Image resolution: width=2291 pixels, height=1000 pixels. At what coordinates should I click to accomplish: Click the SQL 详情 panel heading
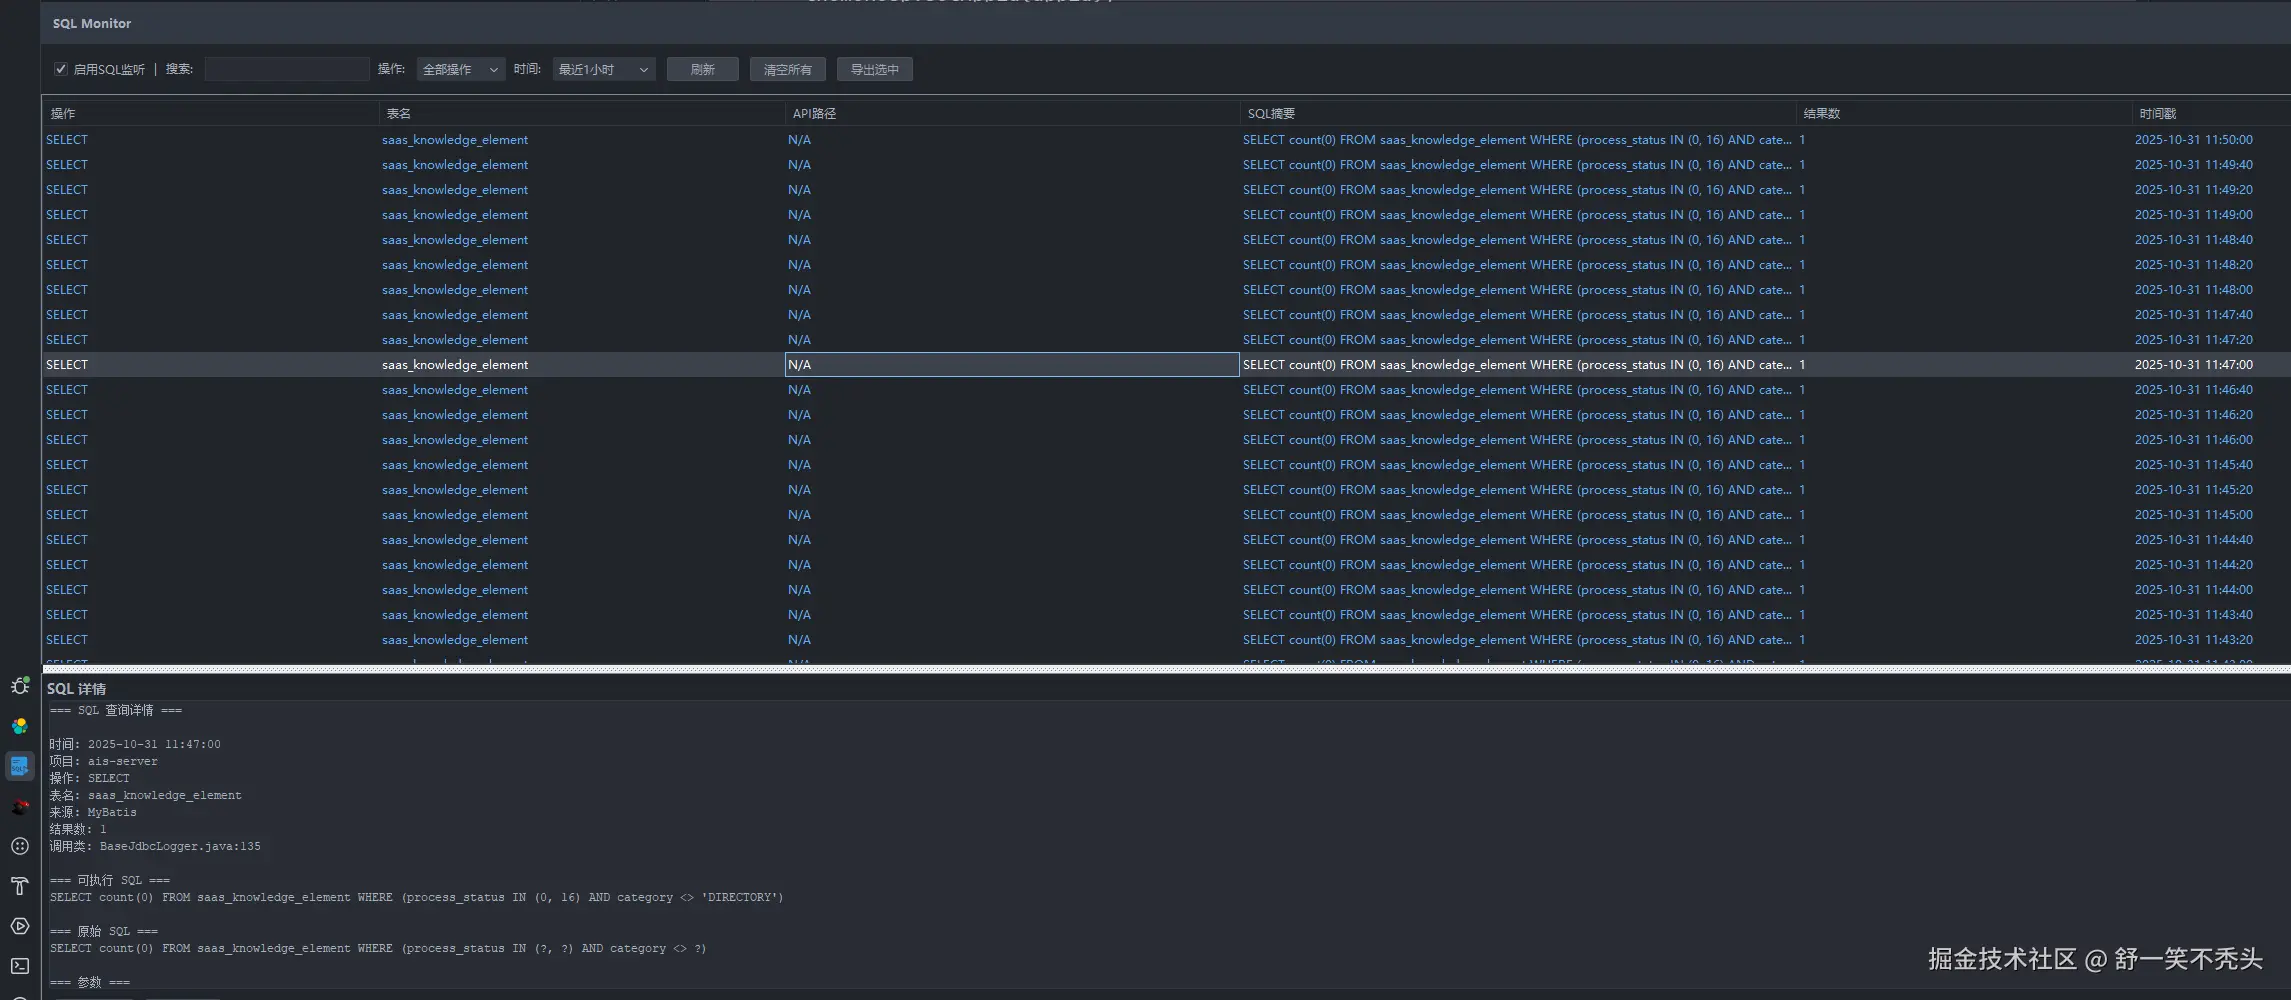[77, 689]
